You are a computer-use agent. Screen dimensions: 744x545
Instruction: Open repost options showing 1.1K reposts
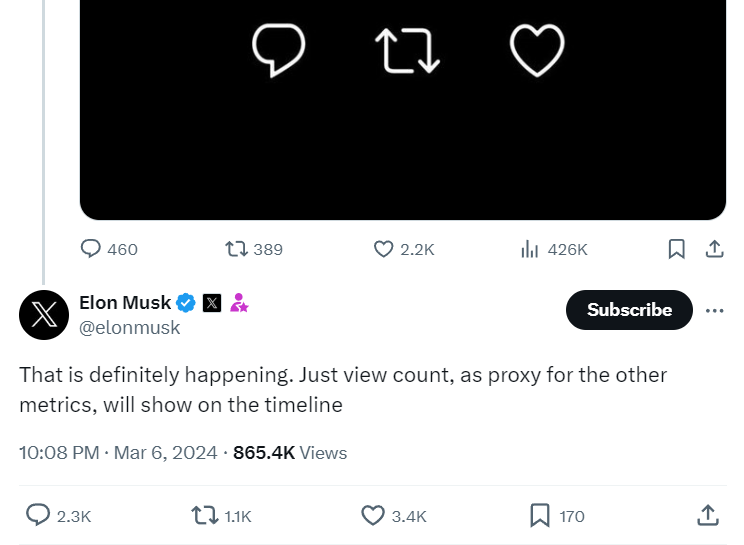tap(205, 515)
